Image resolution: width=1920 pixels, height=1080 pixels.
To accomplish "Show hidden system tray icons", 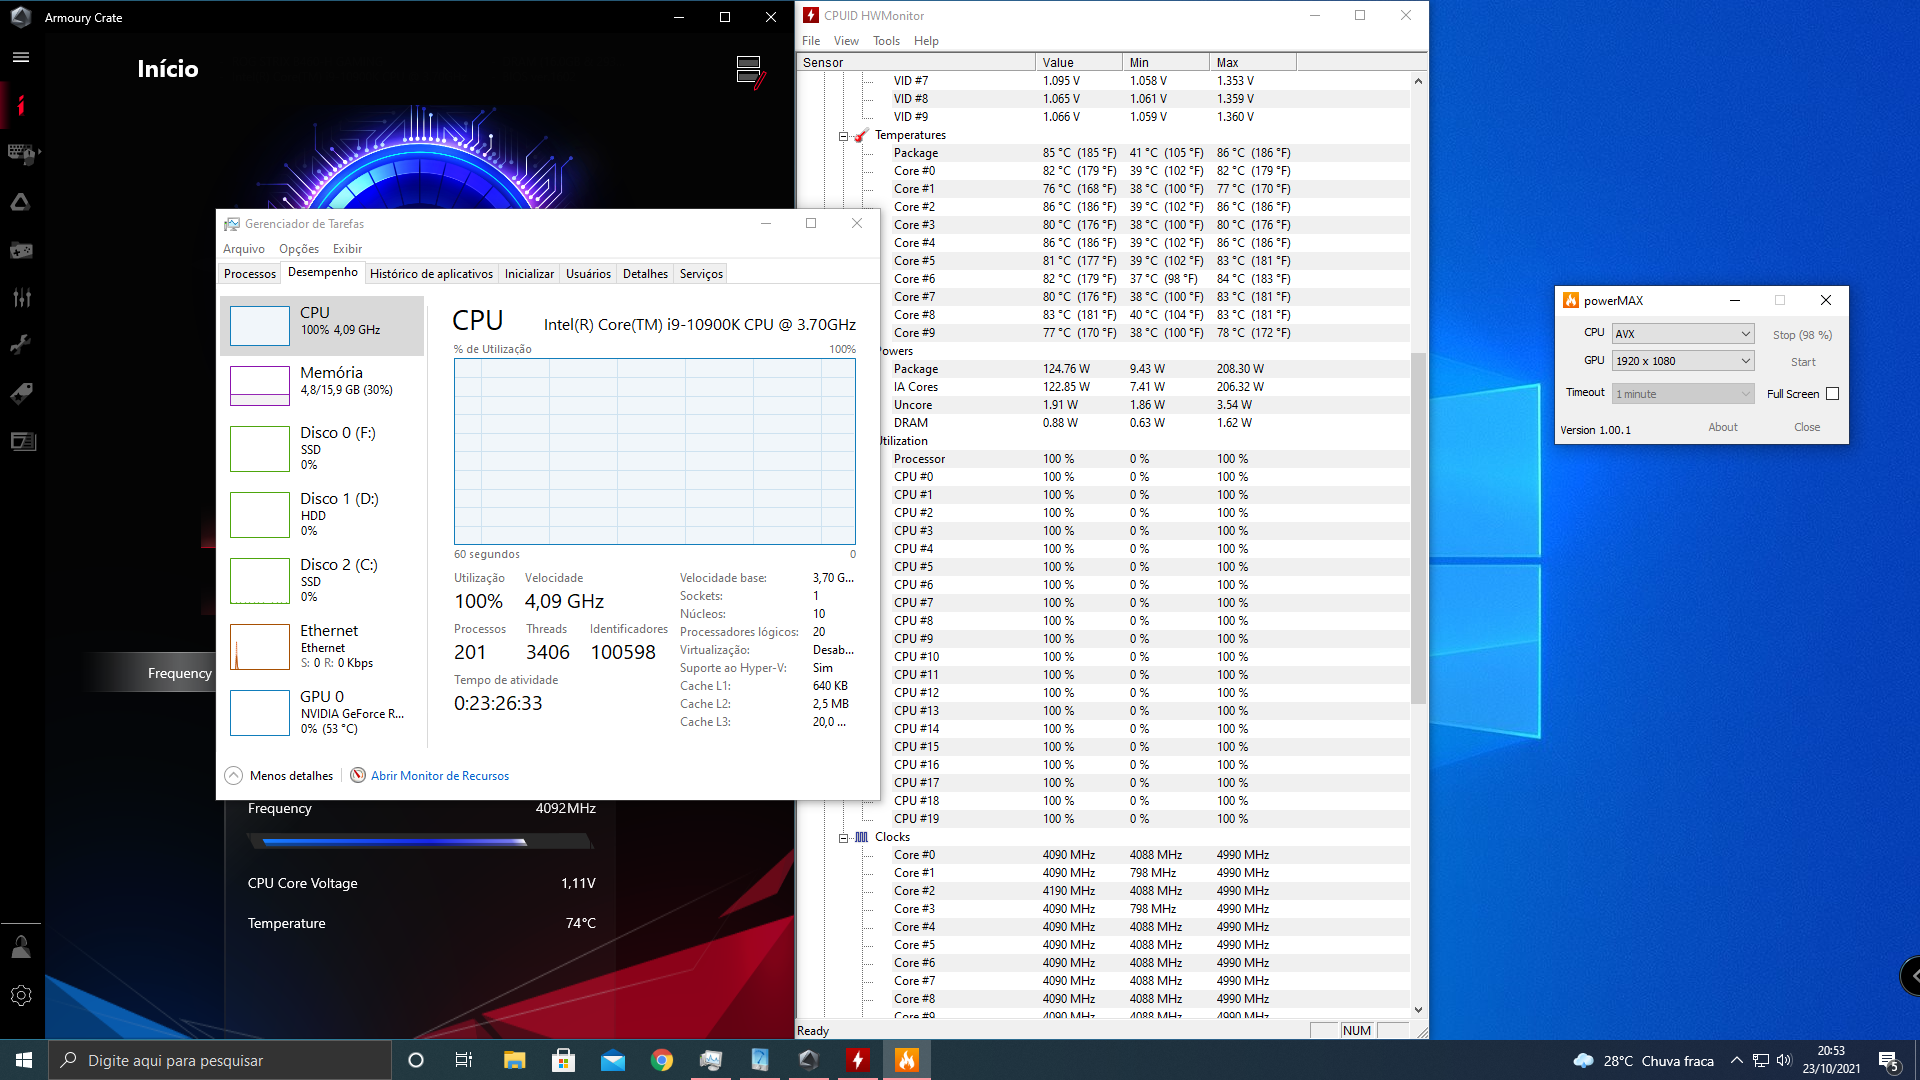I will click(x=1737, y=1060).
